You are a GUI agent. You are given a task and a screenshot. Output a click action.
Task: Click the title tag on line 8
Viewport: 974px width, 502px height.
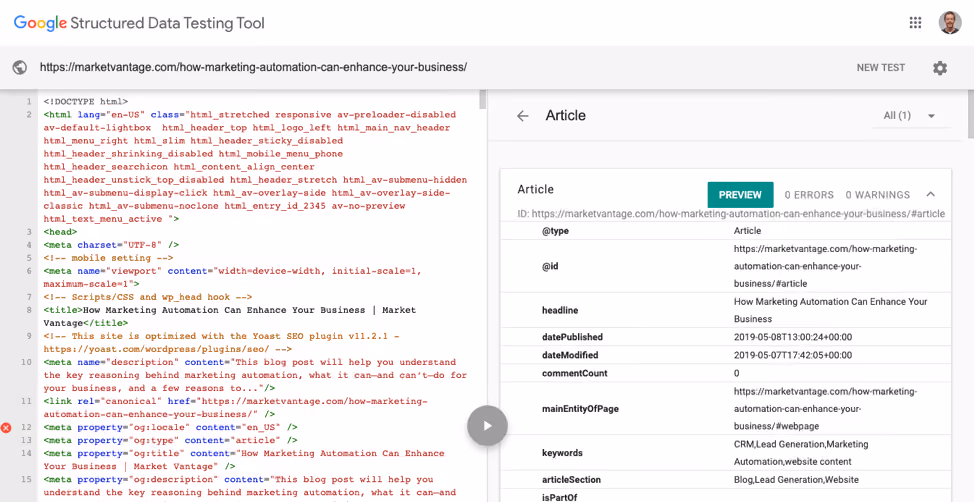point(230,316)
